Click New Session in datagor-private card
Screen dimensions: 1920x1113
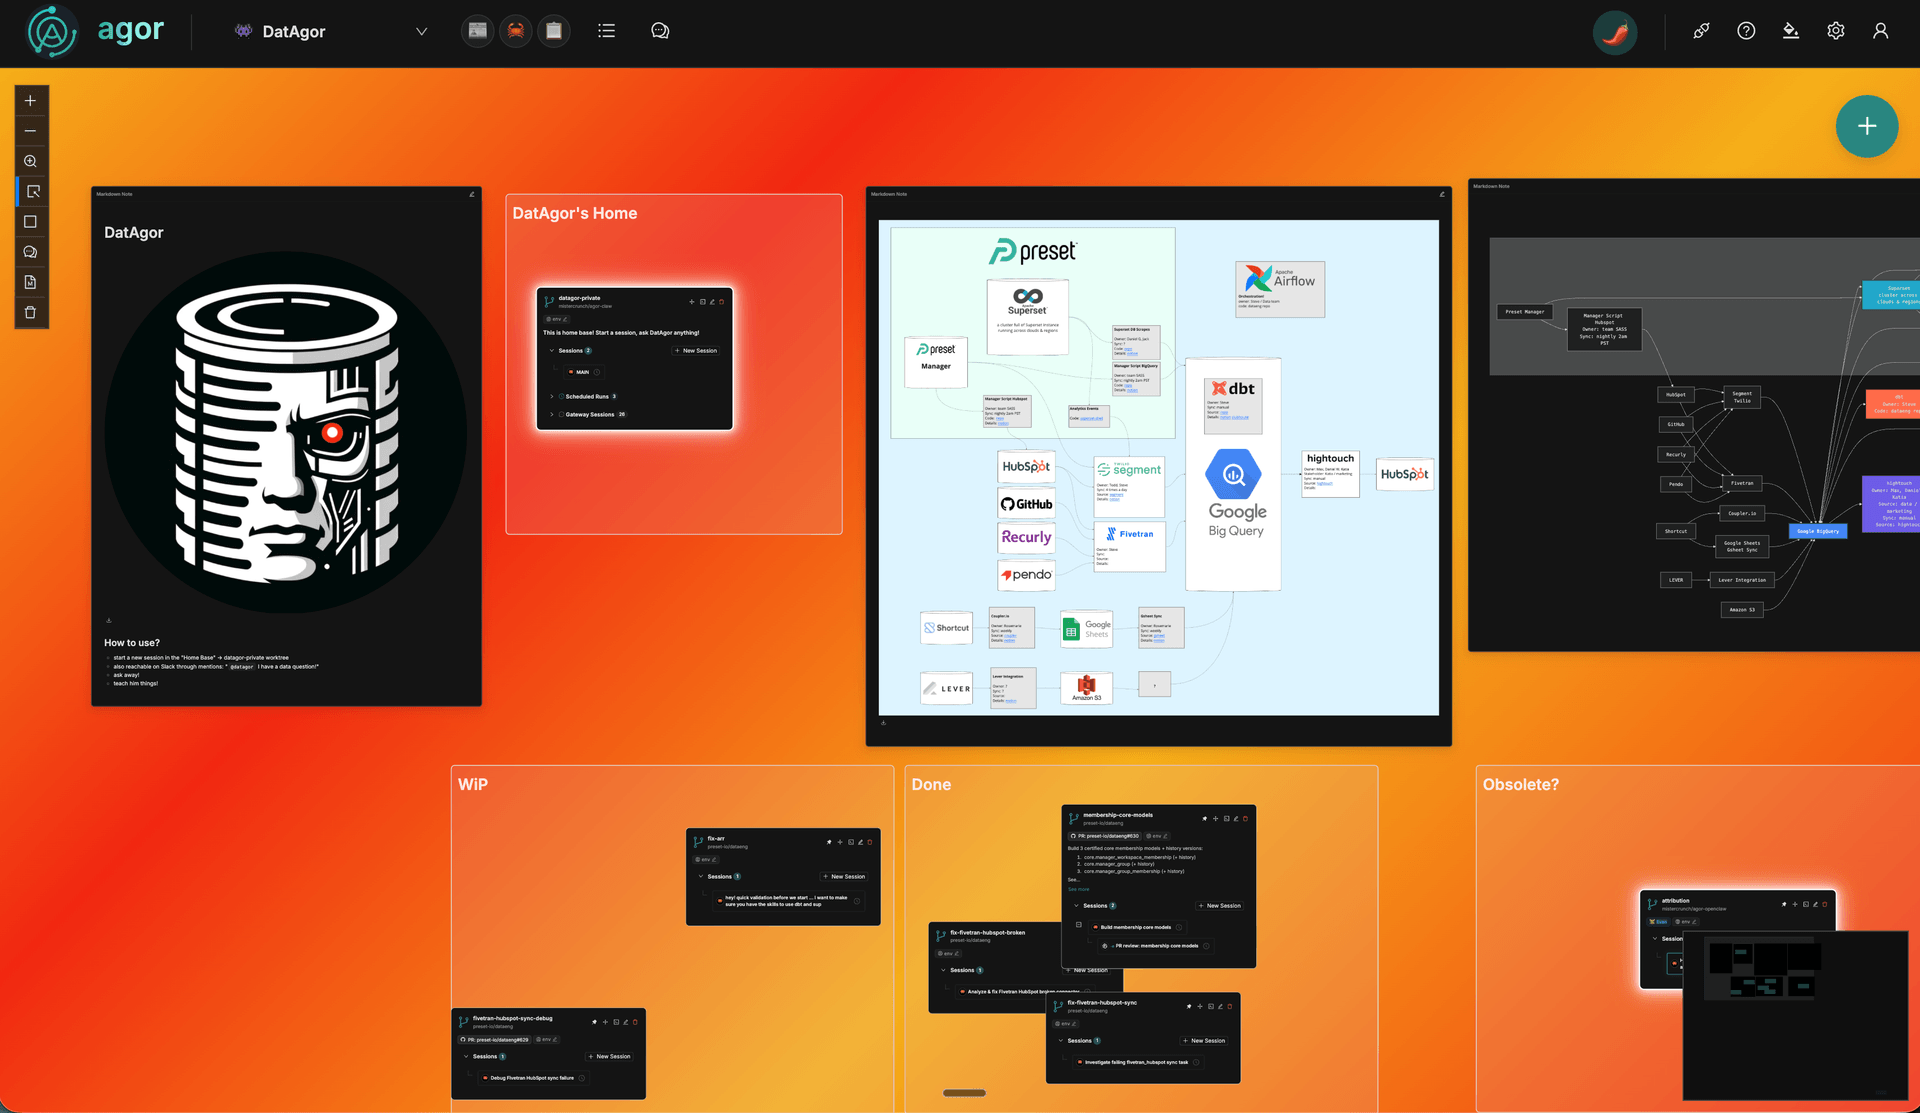tap(696, 351)
